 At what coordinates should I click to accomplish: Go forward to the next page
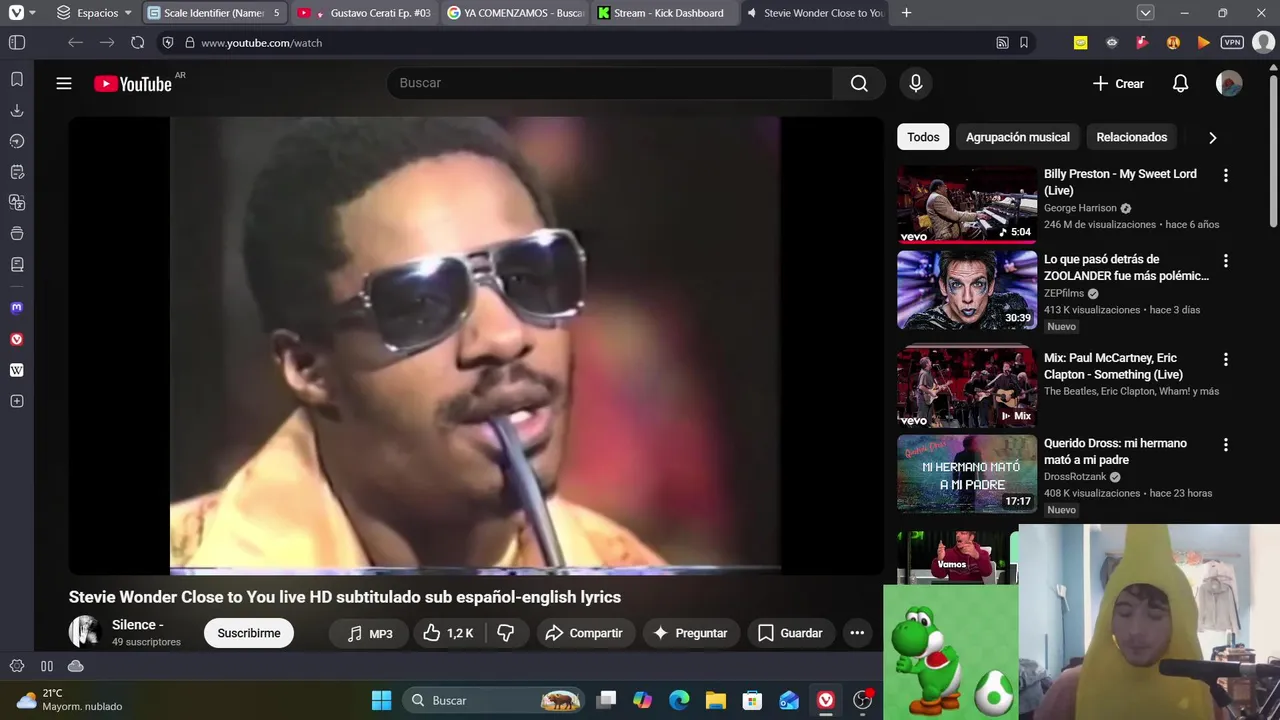coord(107,43)
